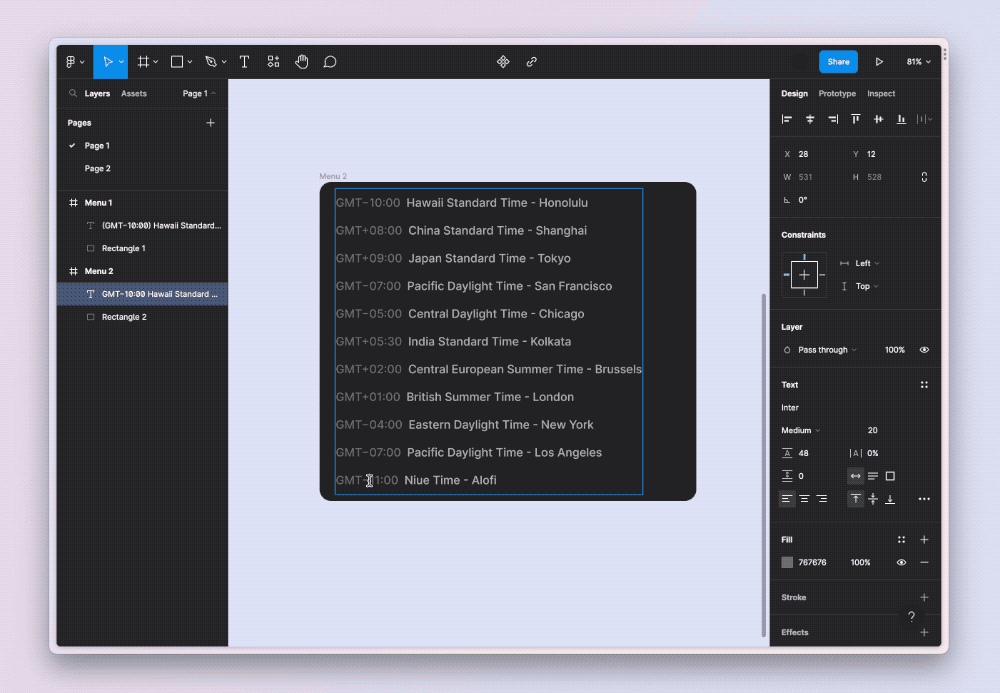Image resolution: width=1000 pixels, height=693 pixels.
Task: Switch to the Prototype tab
Action: 837,94
